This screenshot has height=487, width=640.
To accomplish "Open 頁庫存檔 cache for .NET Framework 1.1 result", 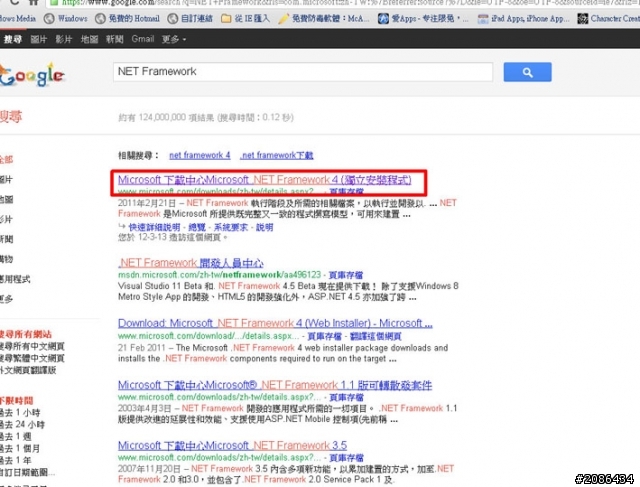I will 346,397.
